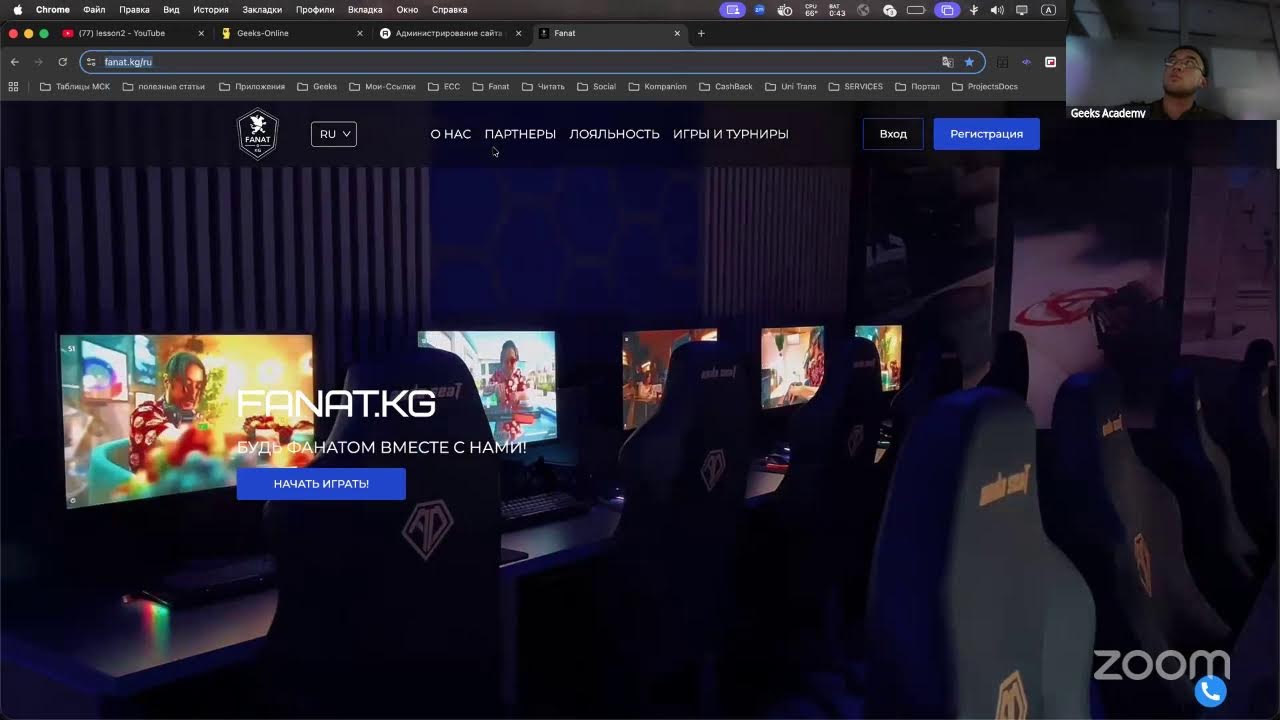Click the Bluetooth menu bar icon
Image resolution: width=1280 pixels, height=720 pixels.
tap(973, 10)
